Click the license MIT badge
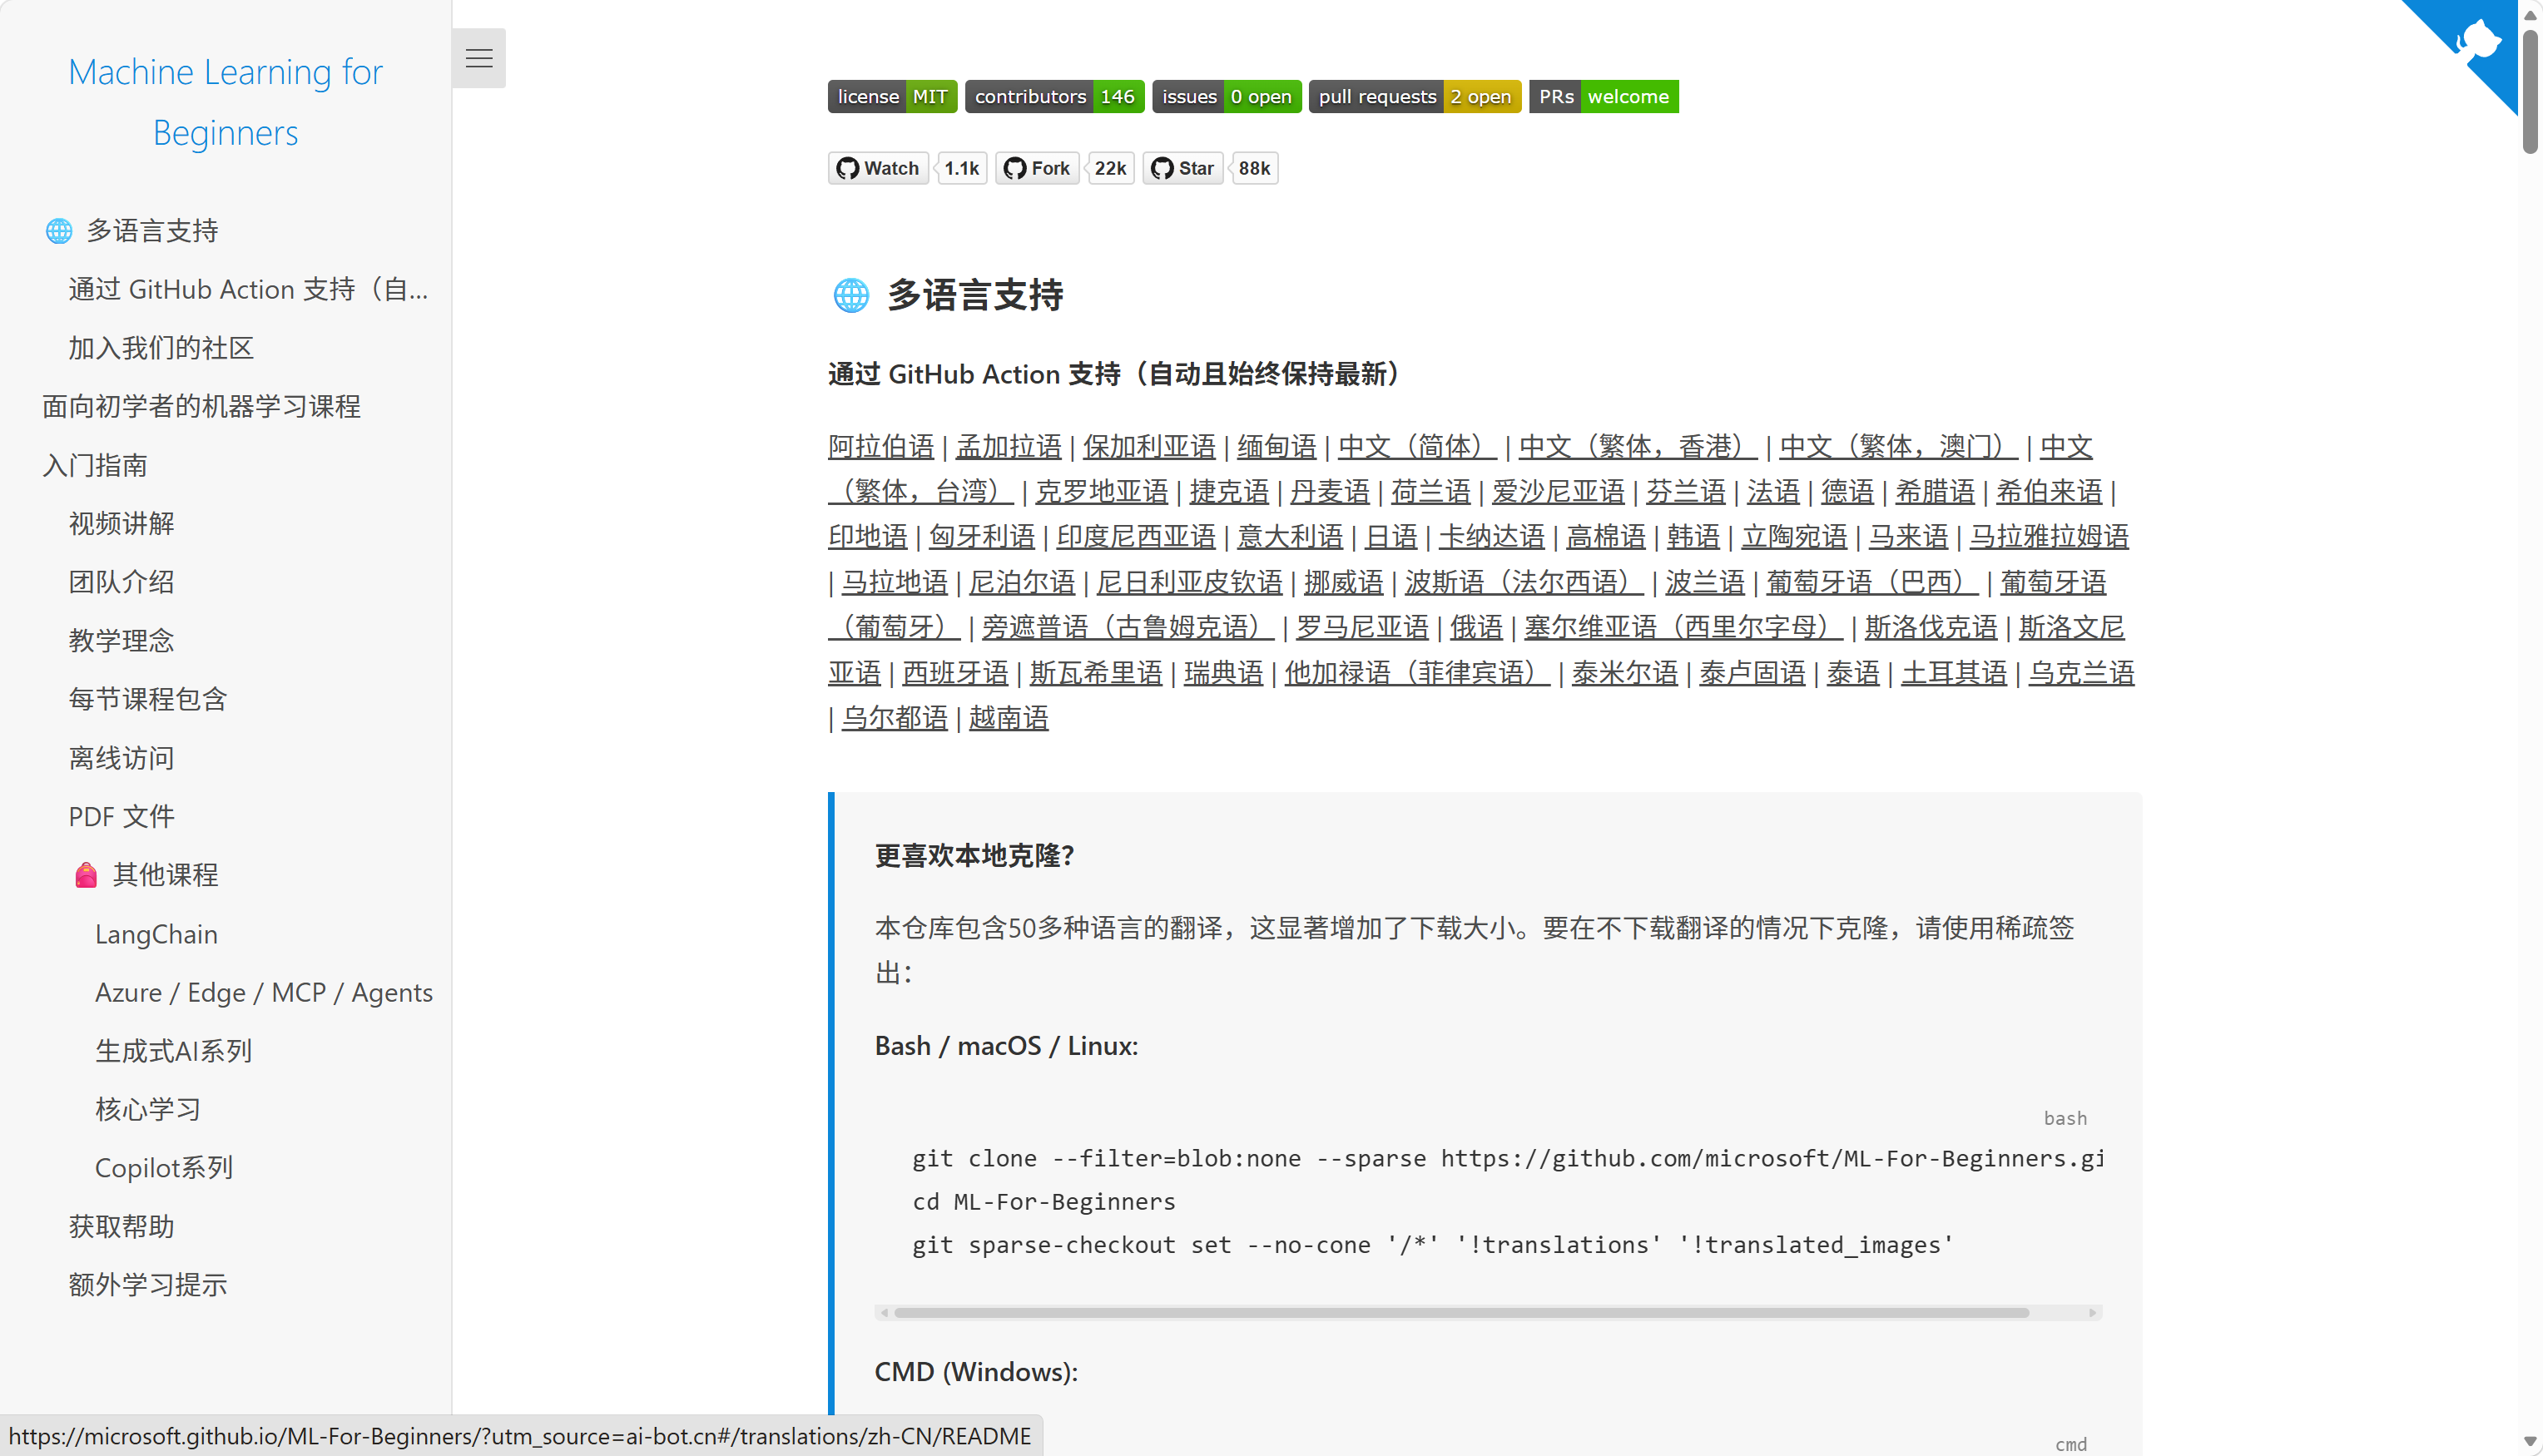Screen dimensions: 2543x1456 pos(892,97)
